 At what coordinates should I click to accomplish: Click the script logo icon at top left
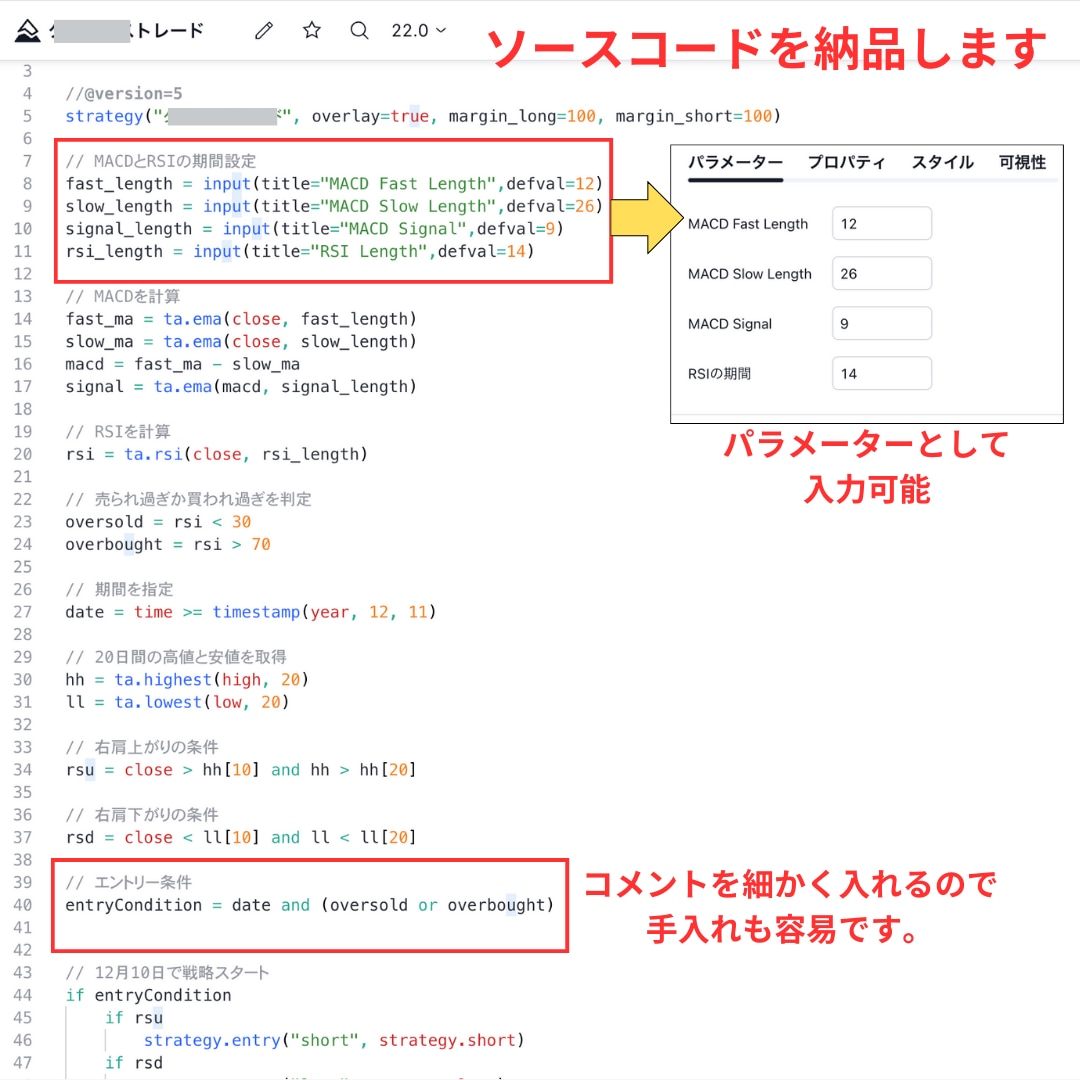28,30
